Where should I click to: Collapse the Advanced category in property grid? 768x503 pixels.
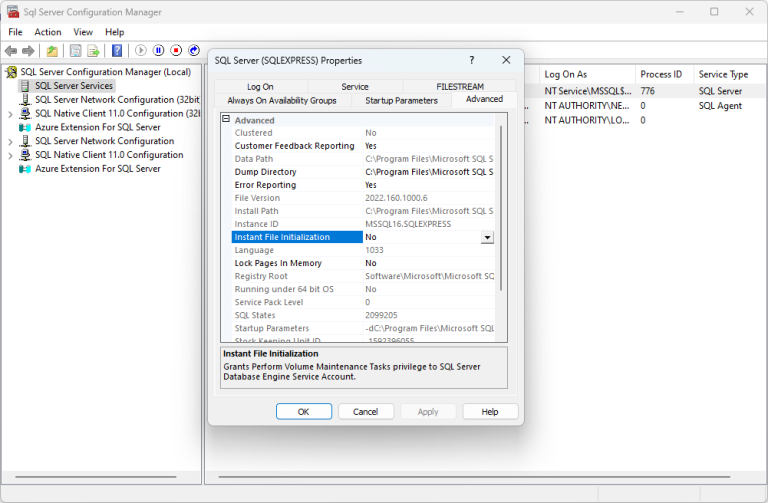pos(226,119)
